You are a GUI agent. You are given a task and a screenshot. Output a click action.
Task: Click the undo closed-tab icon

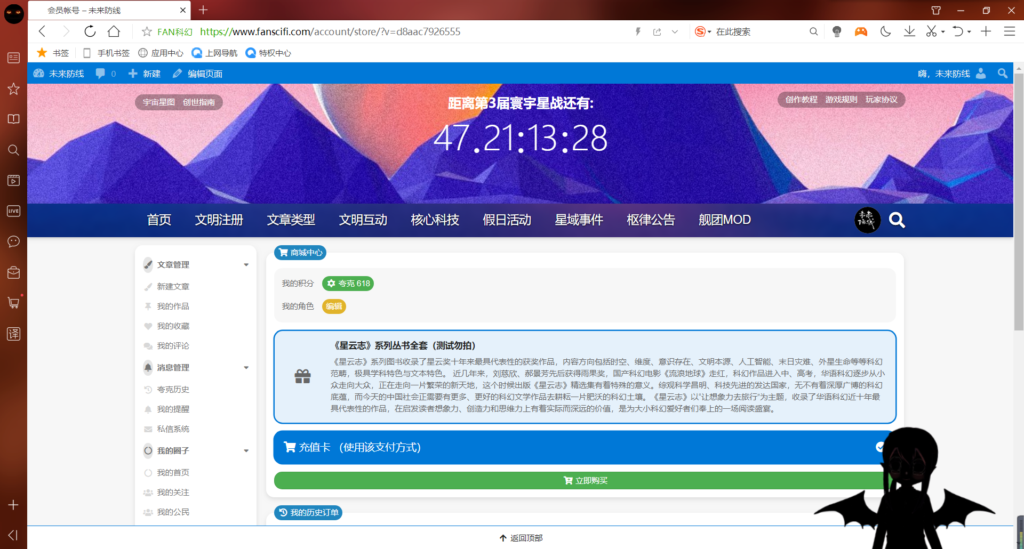pos(957,31)
